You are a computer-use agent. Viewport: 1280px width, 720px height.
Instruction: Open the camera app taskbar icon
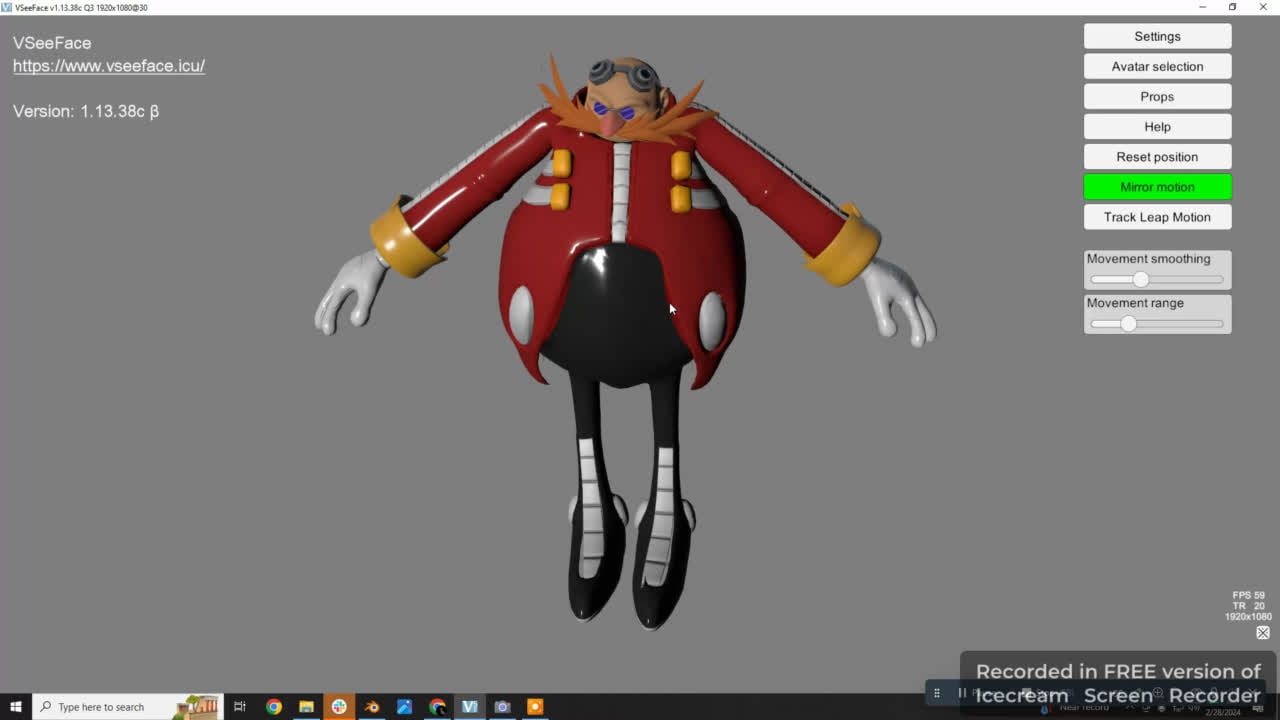click(x=502, y=707)
